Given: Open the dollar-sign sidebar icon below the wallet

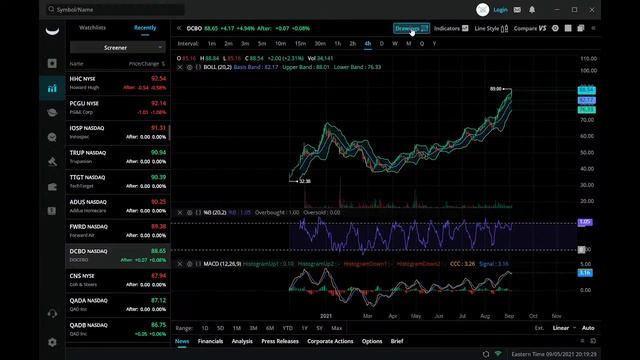Looking at the screenshot, I should (x=52, y=211).
